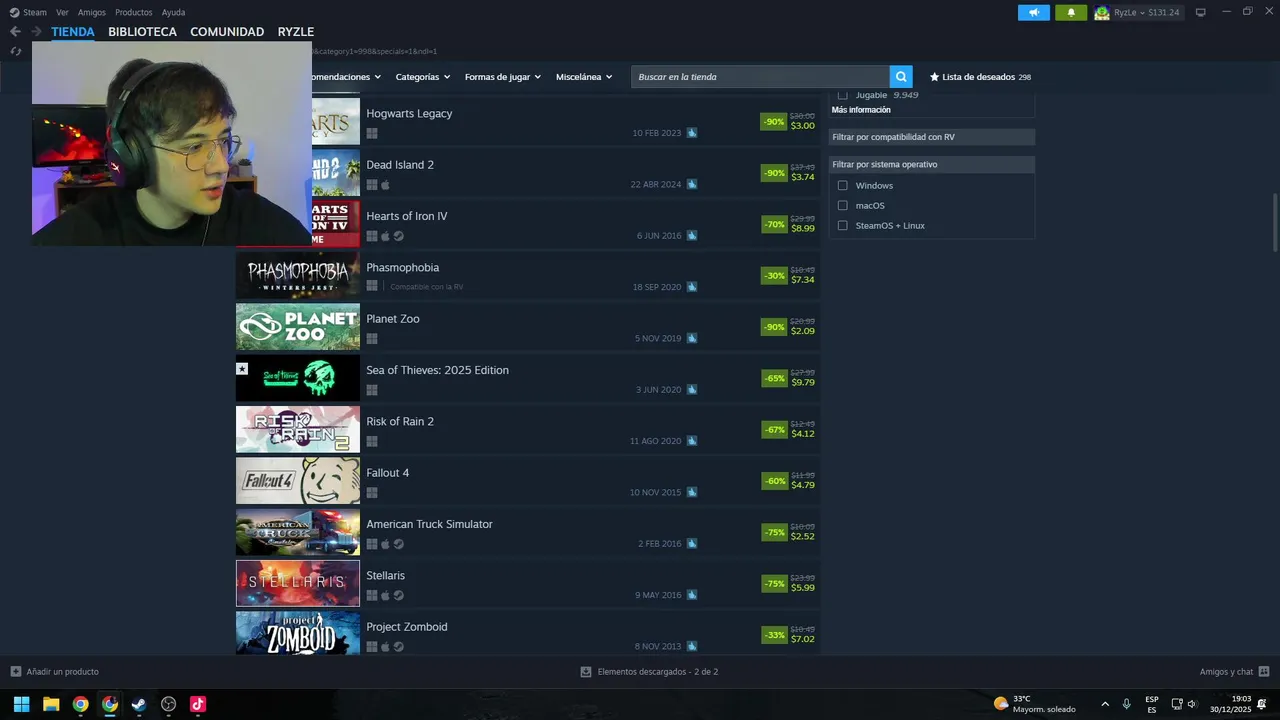This screenshot has width=1280, height=720.
Task: Show hidden tray icons with the chevron
Action: [1104, 704]
